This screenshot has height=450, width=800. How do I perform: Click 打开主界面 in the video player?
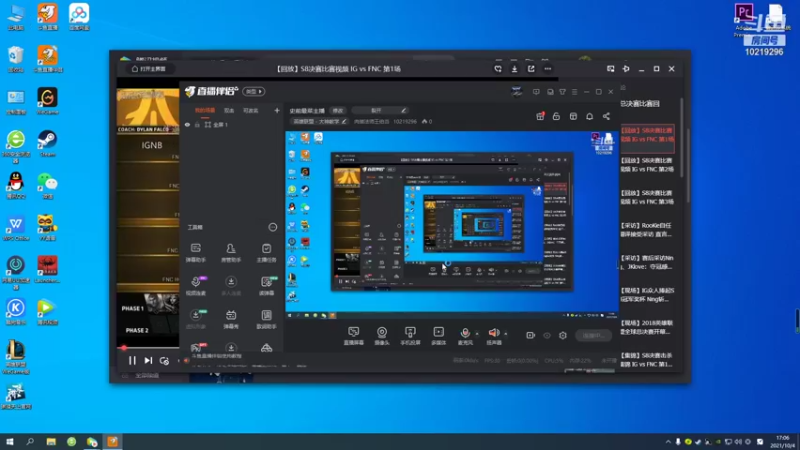click(148, 69)
